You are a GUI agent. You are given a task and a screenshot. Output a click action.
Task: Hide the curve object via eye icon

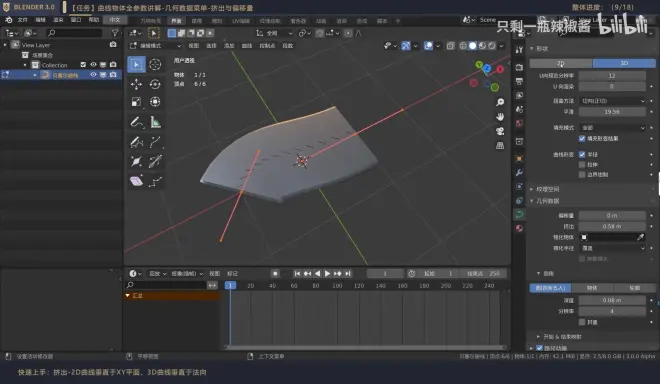(93, 75)
